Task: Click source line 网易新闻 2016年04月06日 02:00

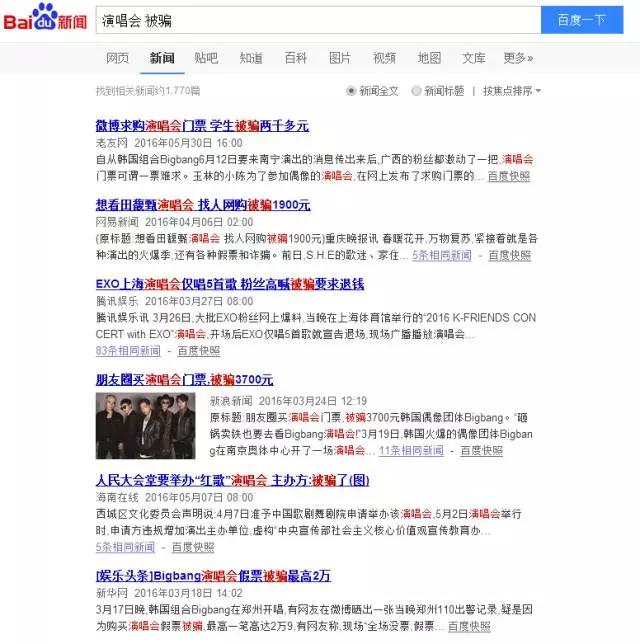Action: 175,222
